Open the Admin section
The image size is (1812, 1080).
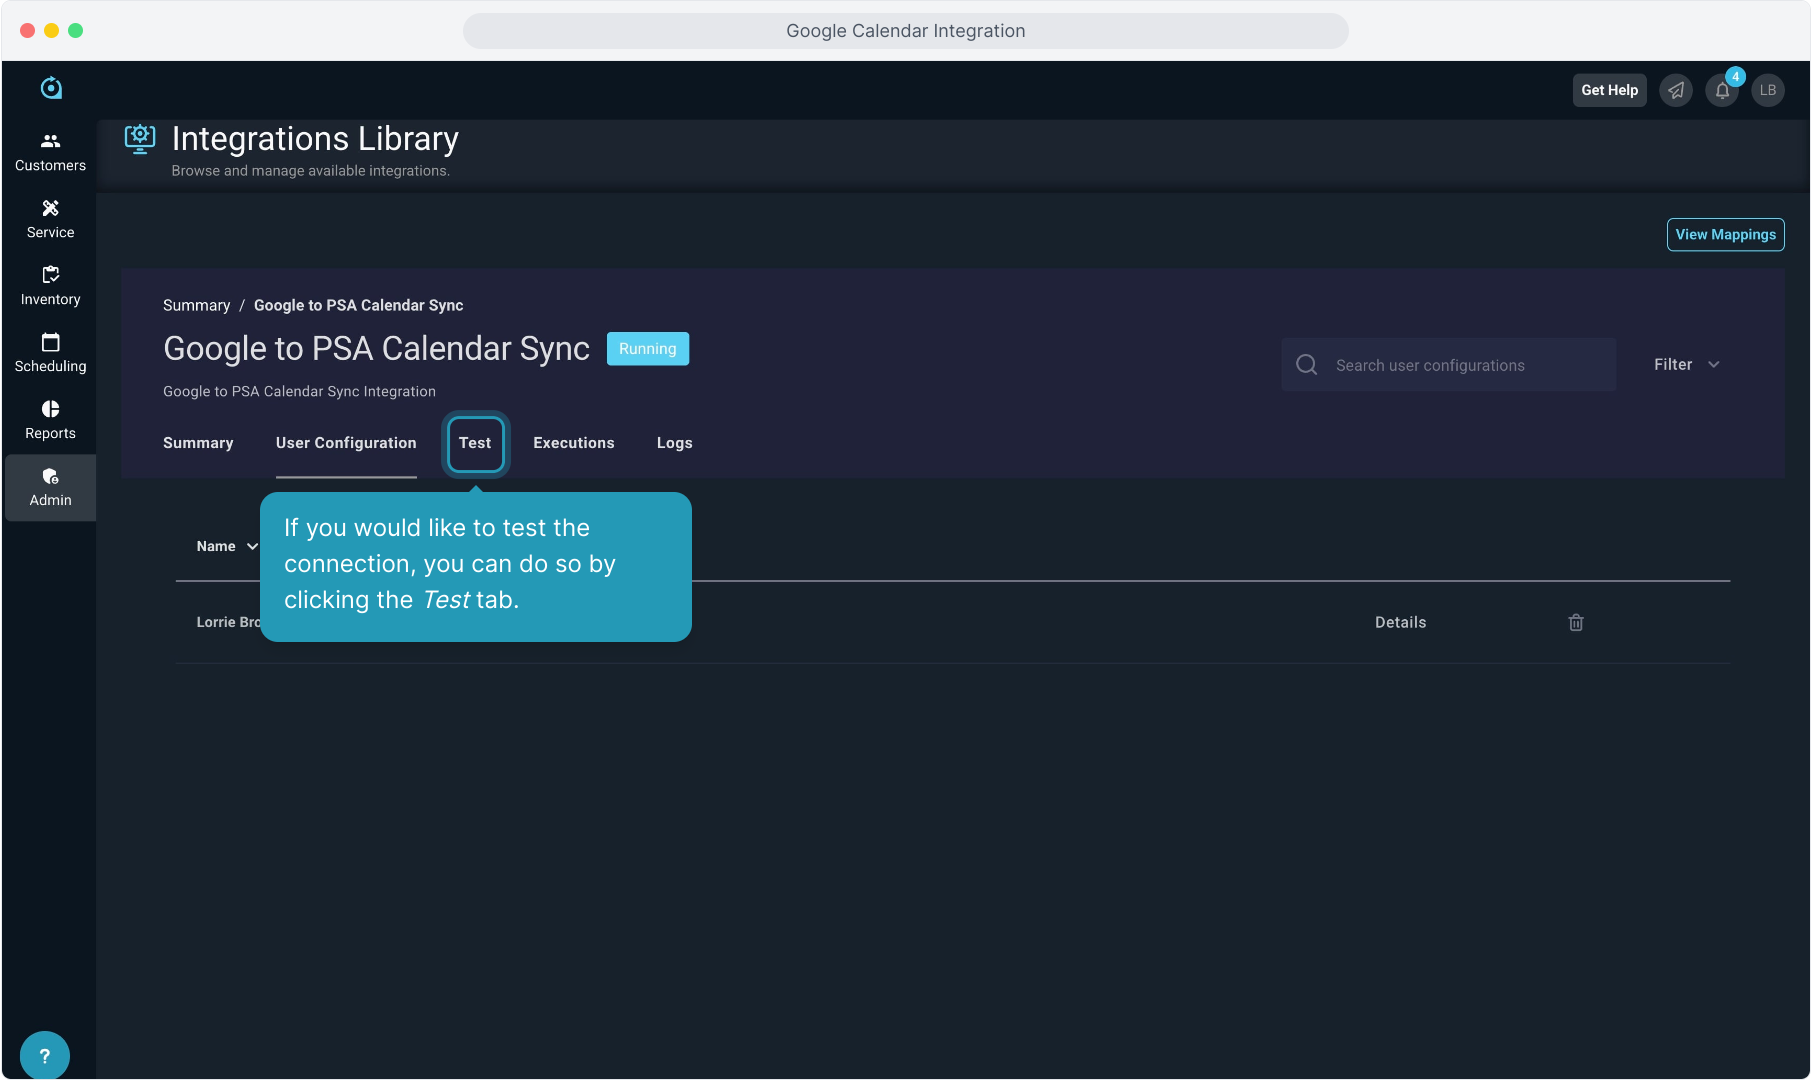point(50,487)
